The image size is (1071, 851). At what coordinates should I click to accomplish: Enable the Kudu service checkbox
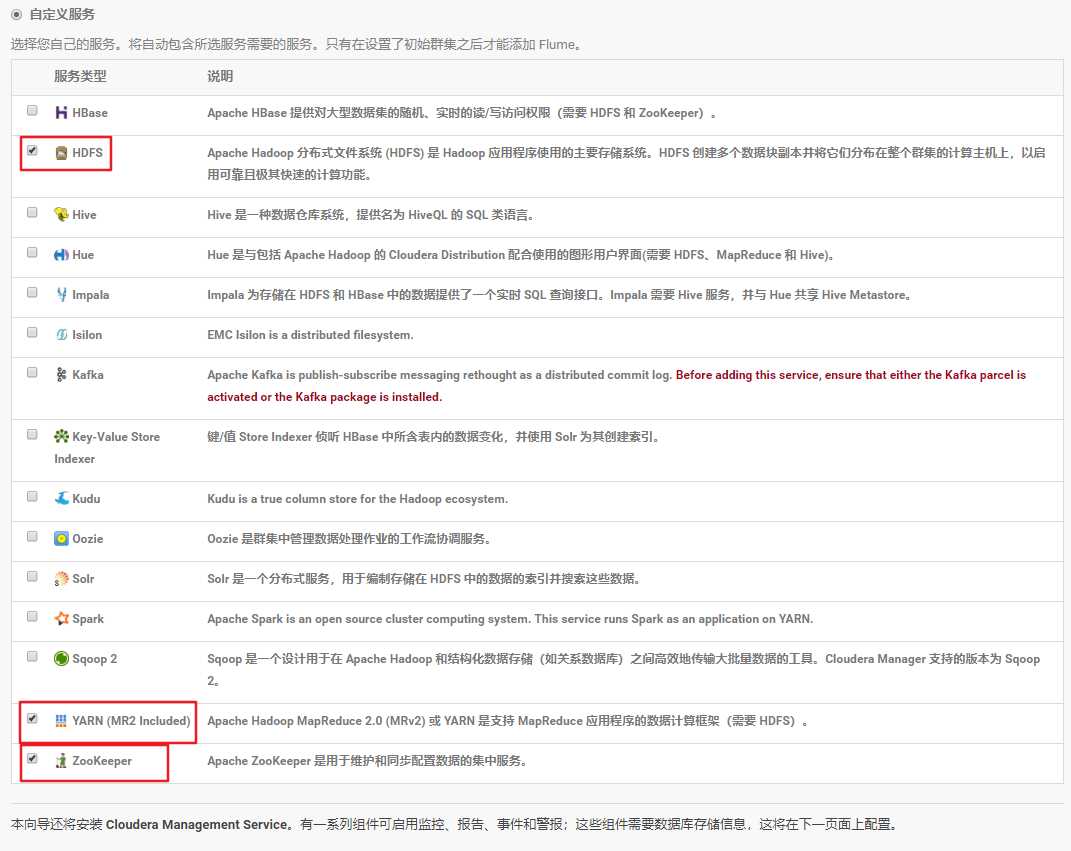[32, 497]
